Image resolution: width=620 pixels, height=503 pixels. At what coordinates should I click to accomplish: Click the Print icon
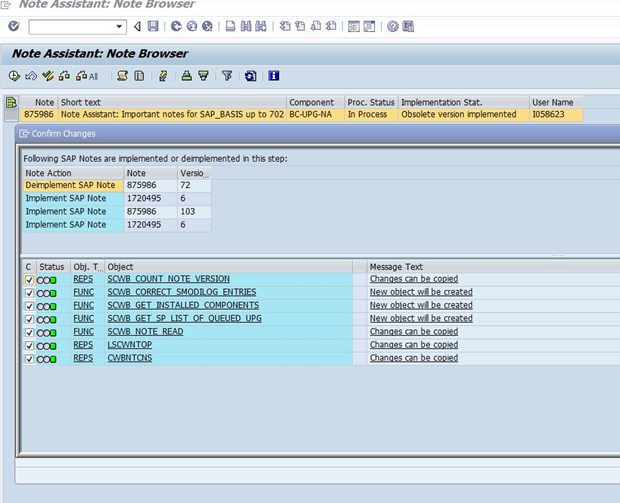pos(230,26)
